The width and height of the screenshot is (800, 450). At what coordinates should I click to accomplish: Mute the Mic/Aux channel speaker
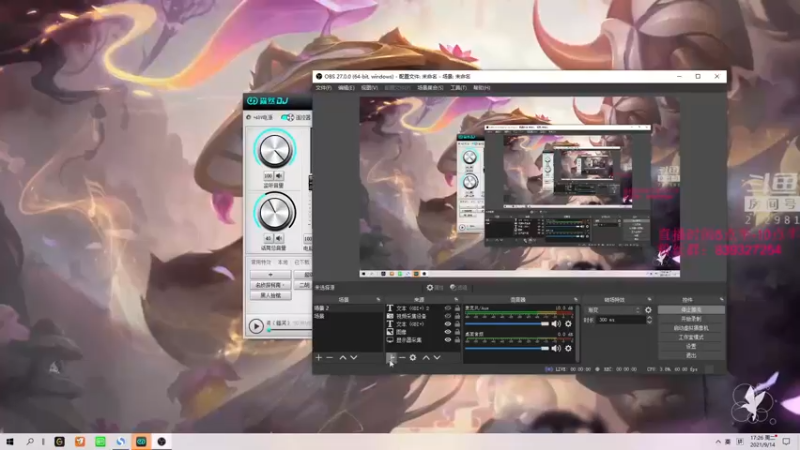[x=556, y=324]
